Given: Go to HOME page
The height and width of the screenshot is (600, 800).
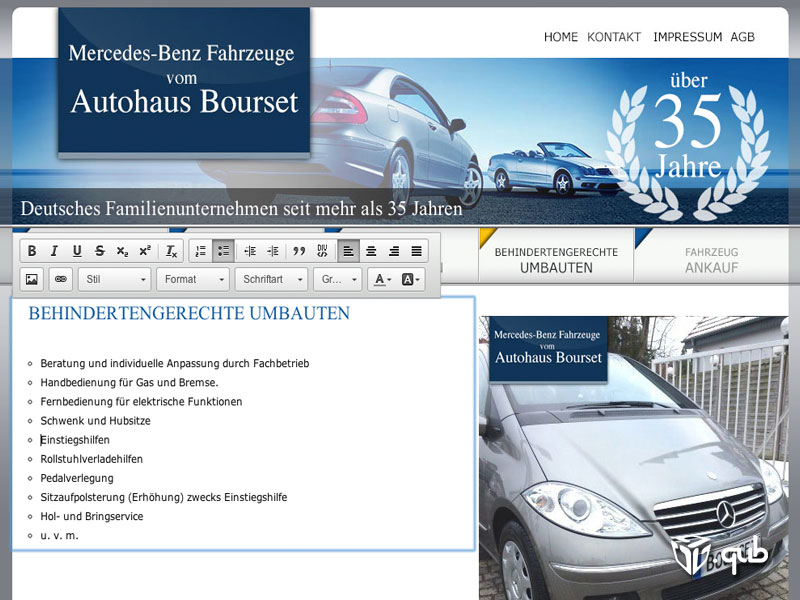Looking at the screenshot, I should pyautogui.click(x=561, y=37).
